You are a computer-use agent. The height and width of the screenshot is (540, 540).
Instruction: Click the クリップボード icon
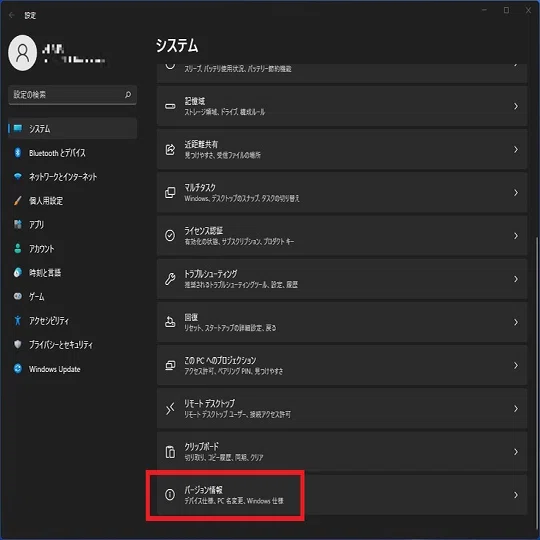[170, 452]
